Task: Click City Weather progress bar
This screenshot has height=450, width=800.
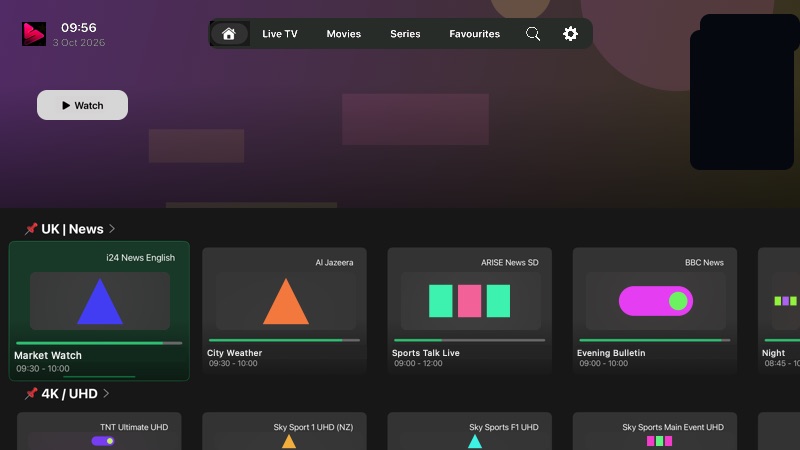Action: (284, 340)
